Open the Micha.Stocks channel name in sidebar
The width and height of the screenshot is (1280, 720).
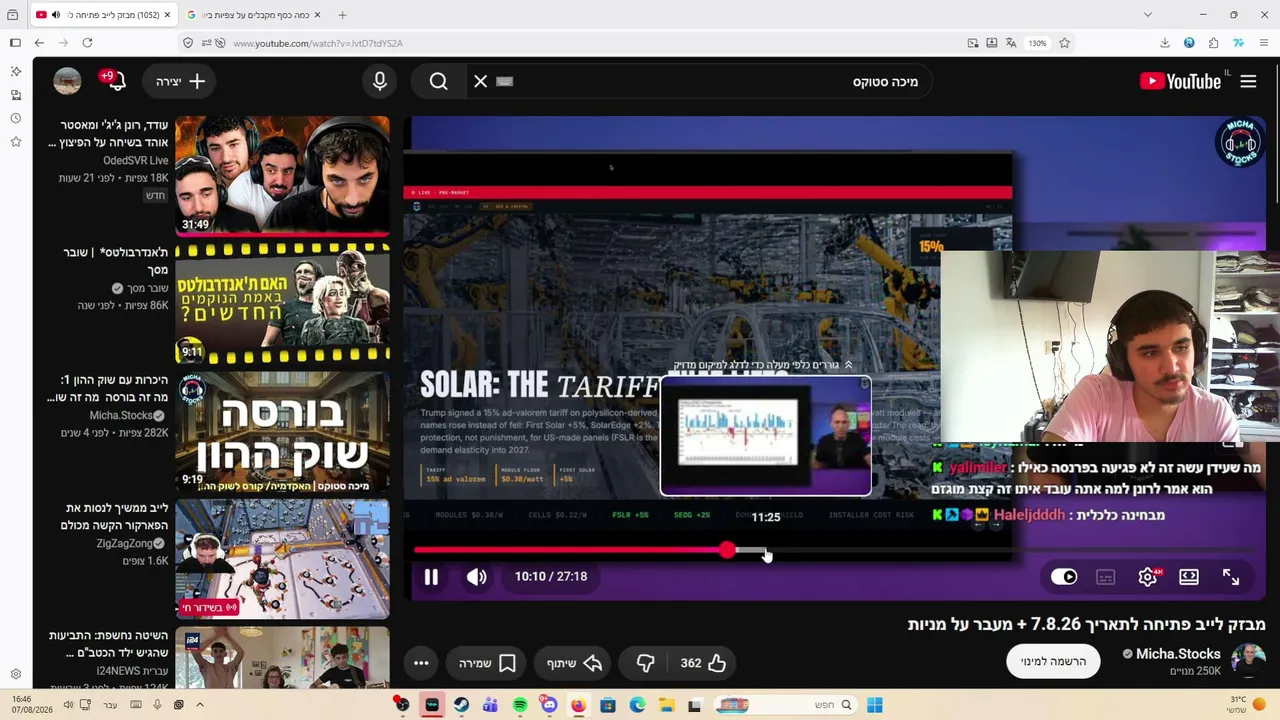(x=121, y=416)
